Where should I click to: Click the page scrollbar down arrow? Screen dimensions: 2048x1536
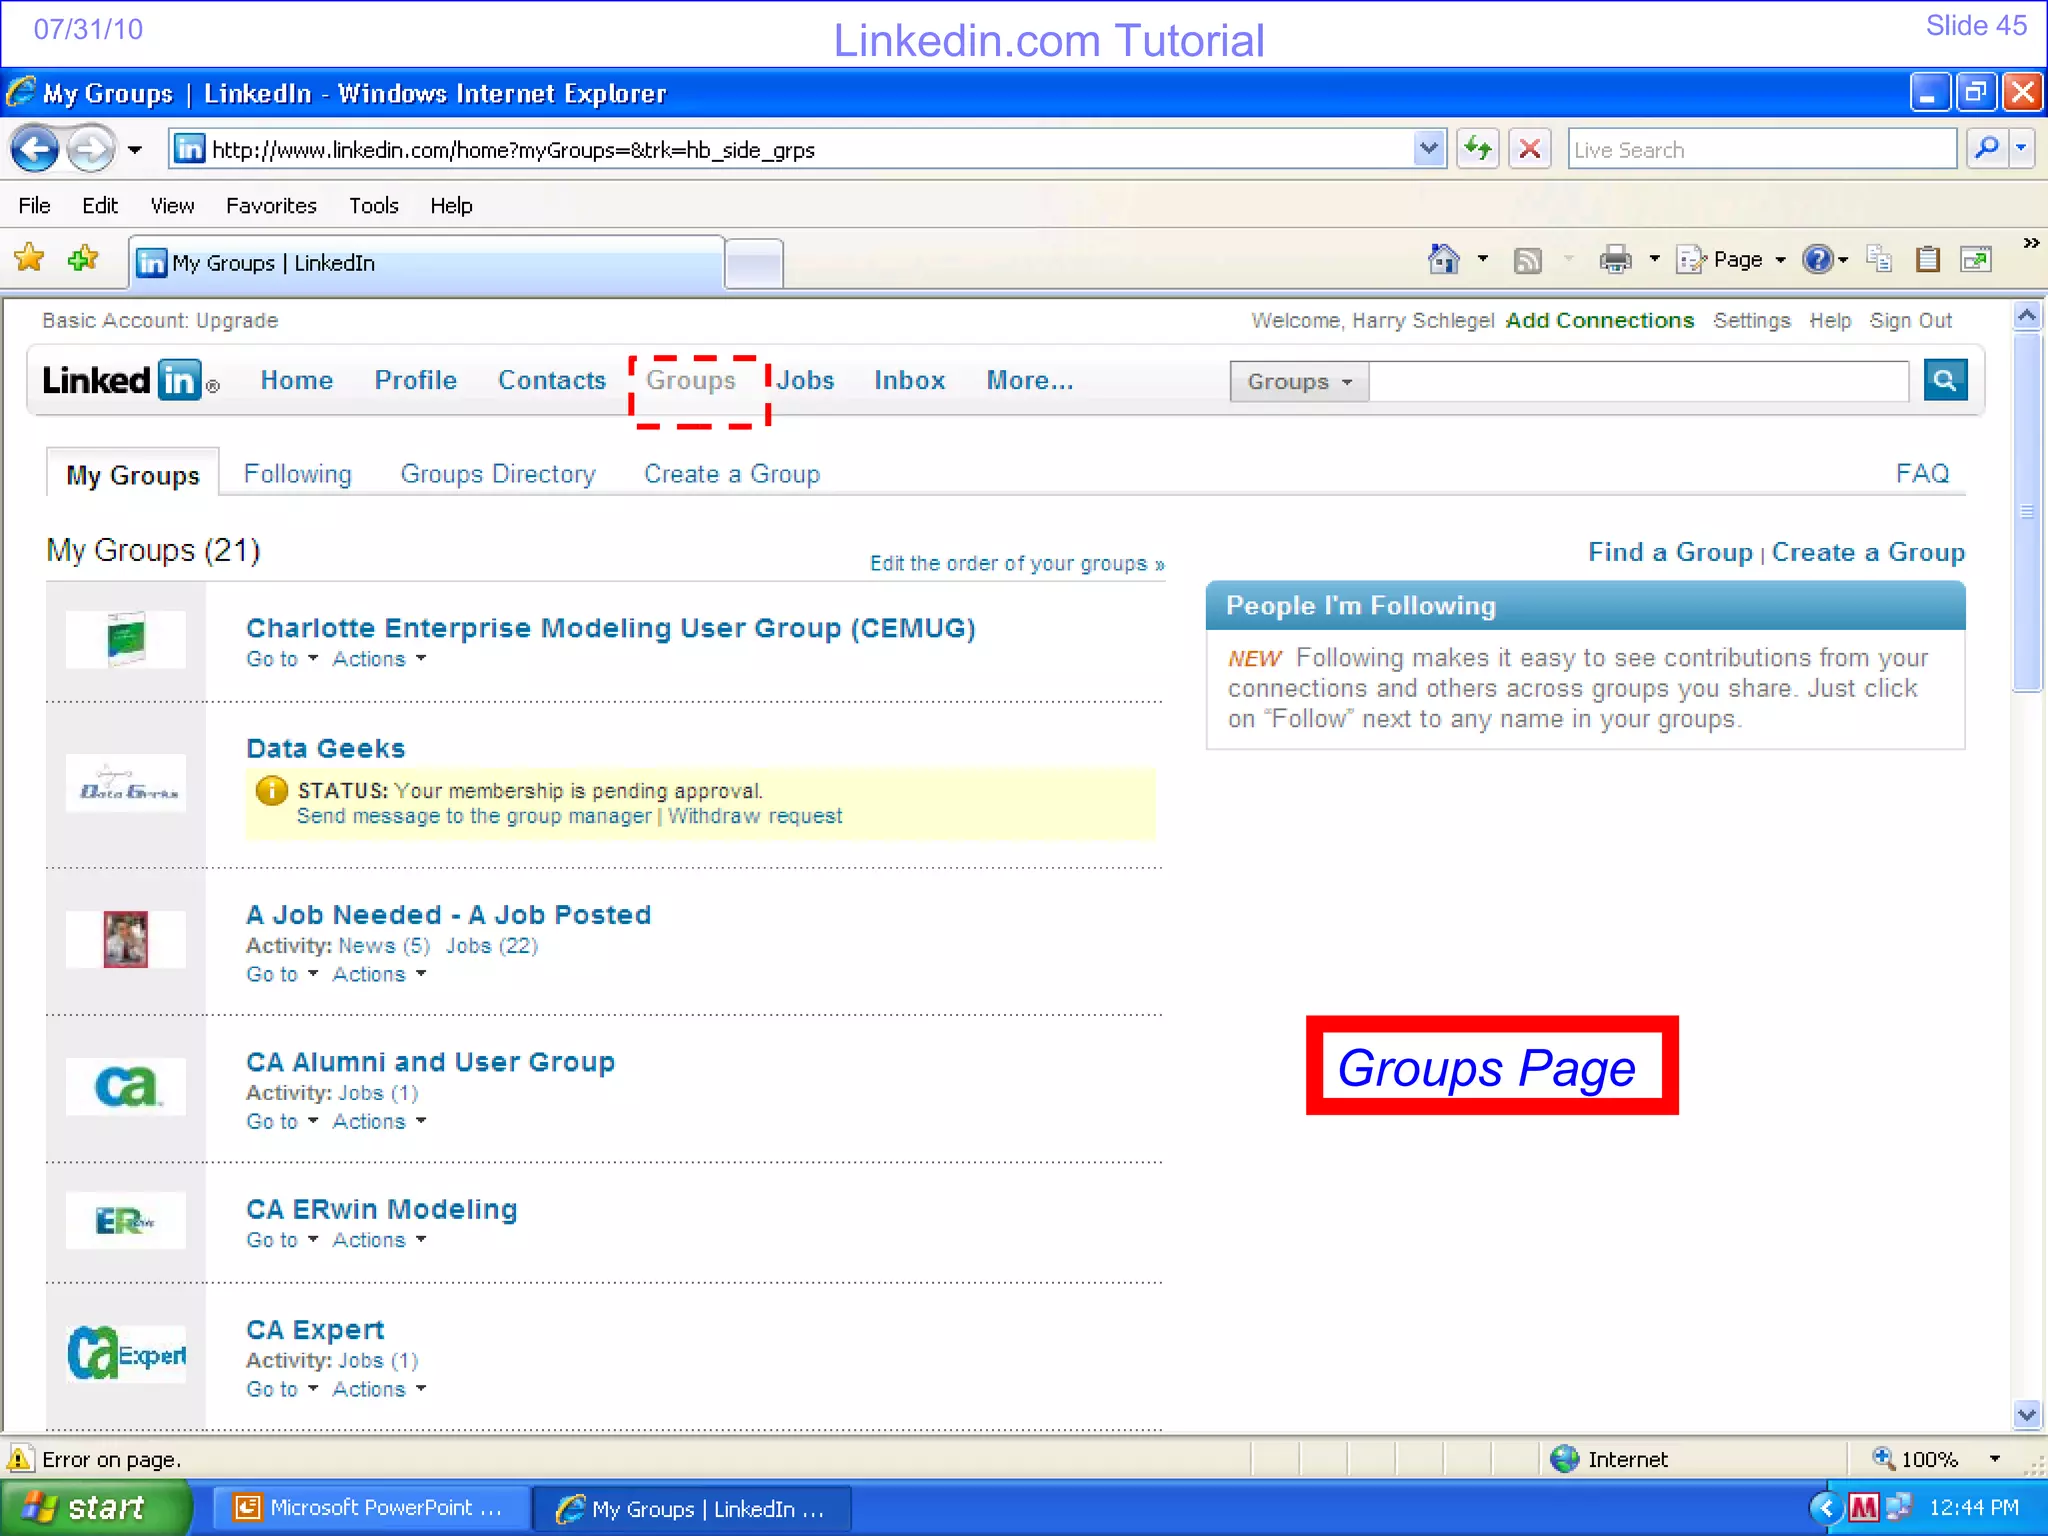click(2027, 1414)
